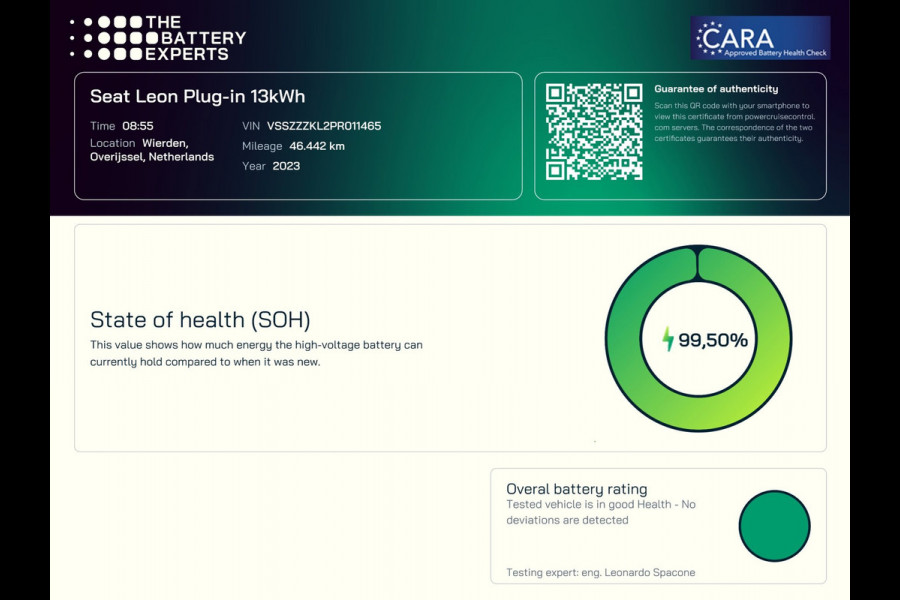This screenshot has height=600, width=900.
Task: Click the Testing expert: eng. Leonardo Spacone line
Action: point(600,572)
